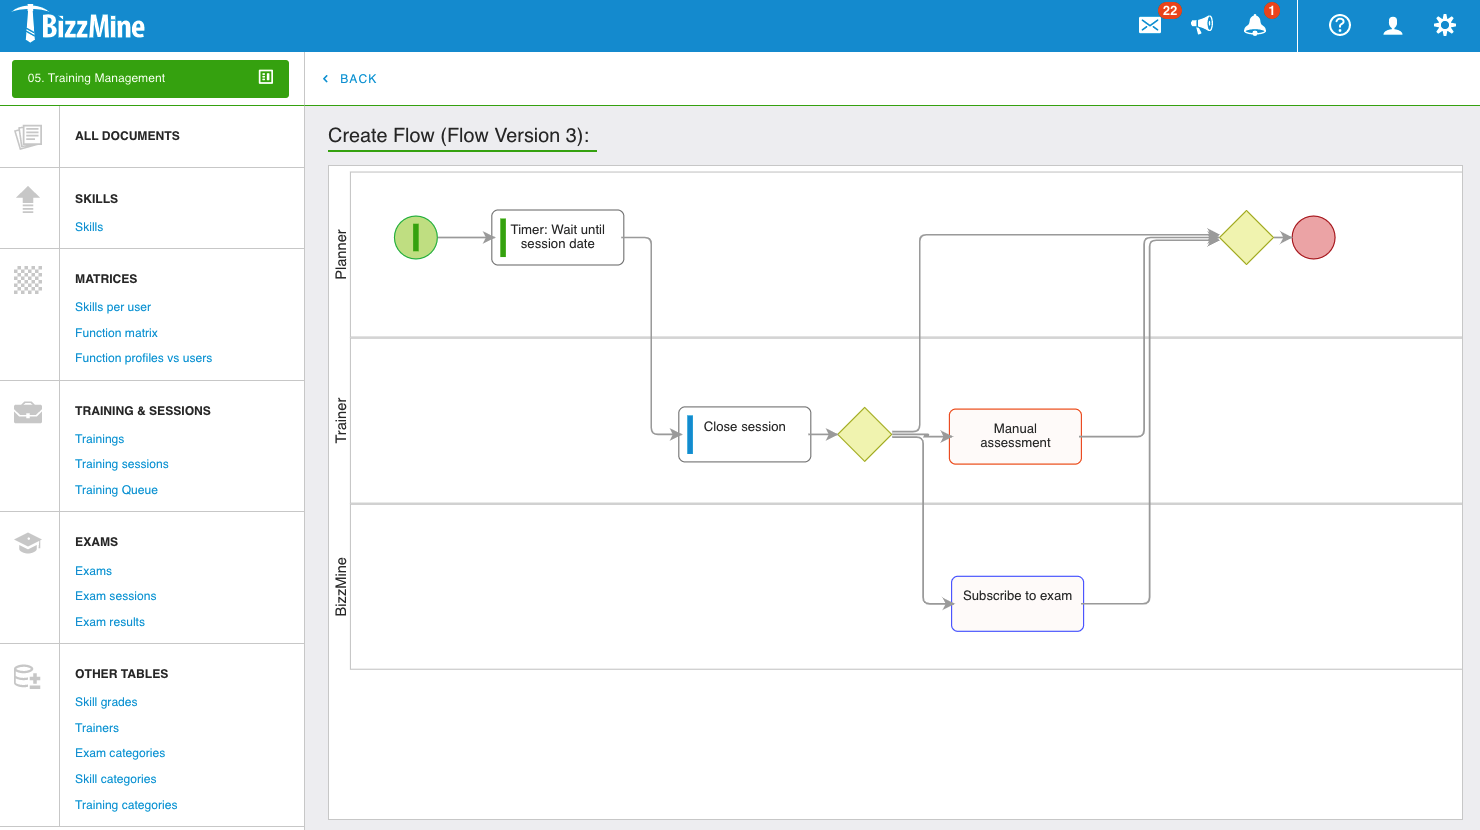
Task: Open the settings gear icon
Action: [1445, 25]
